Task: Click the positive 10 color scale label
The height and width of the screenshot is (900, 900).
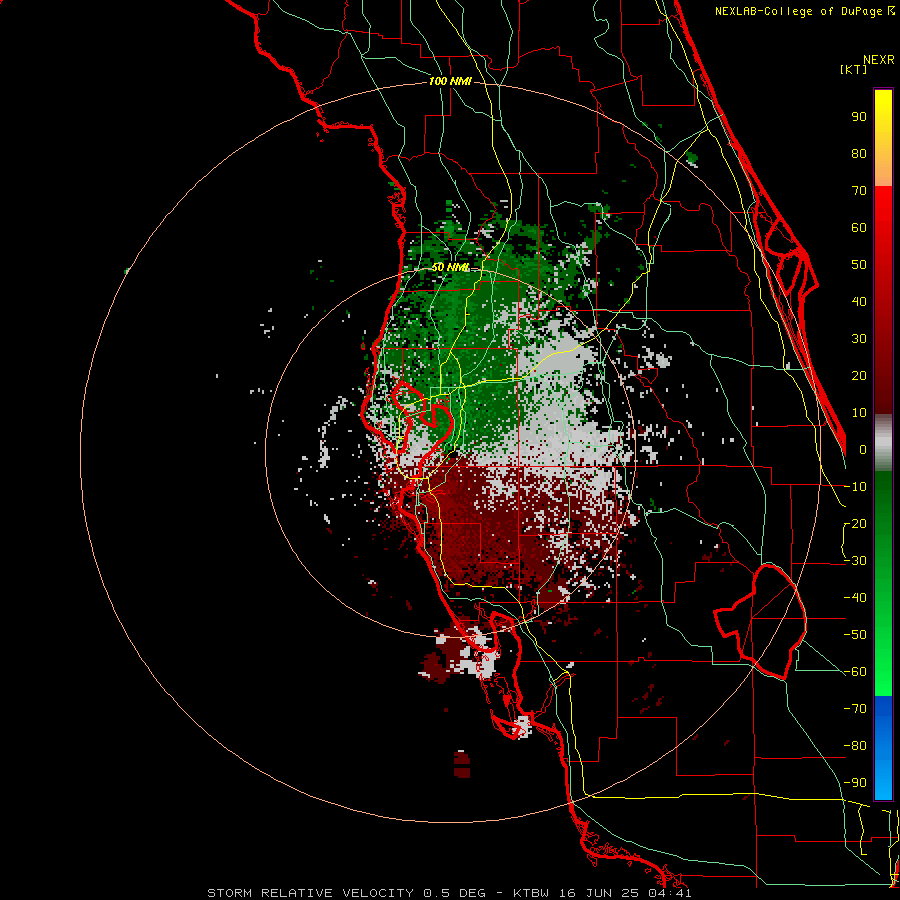Action: click(859, 412)
